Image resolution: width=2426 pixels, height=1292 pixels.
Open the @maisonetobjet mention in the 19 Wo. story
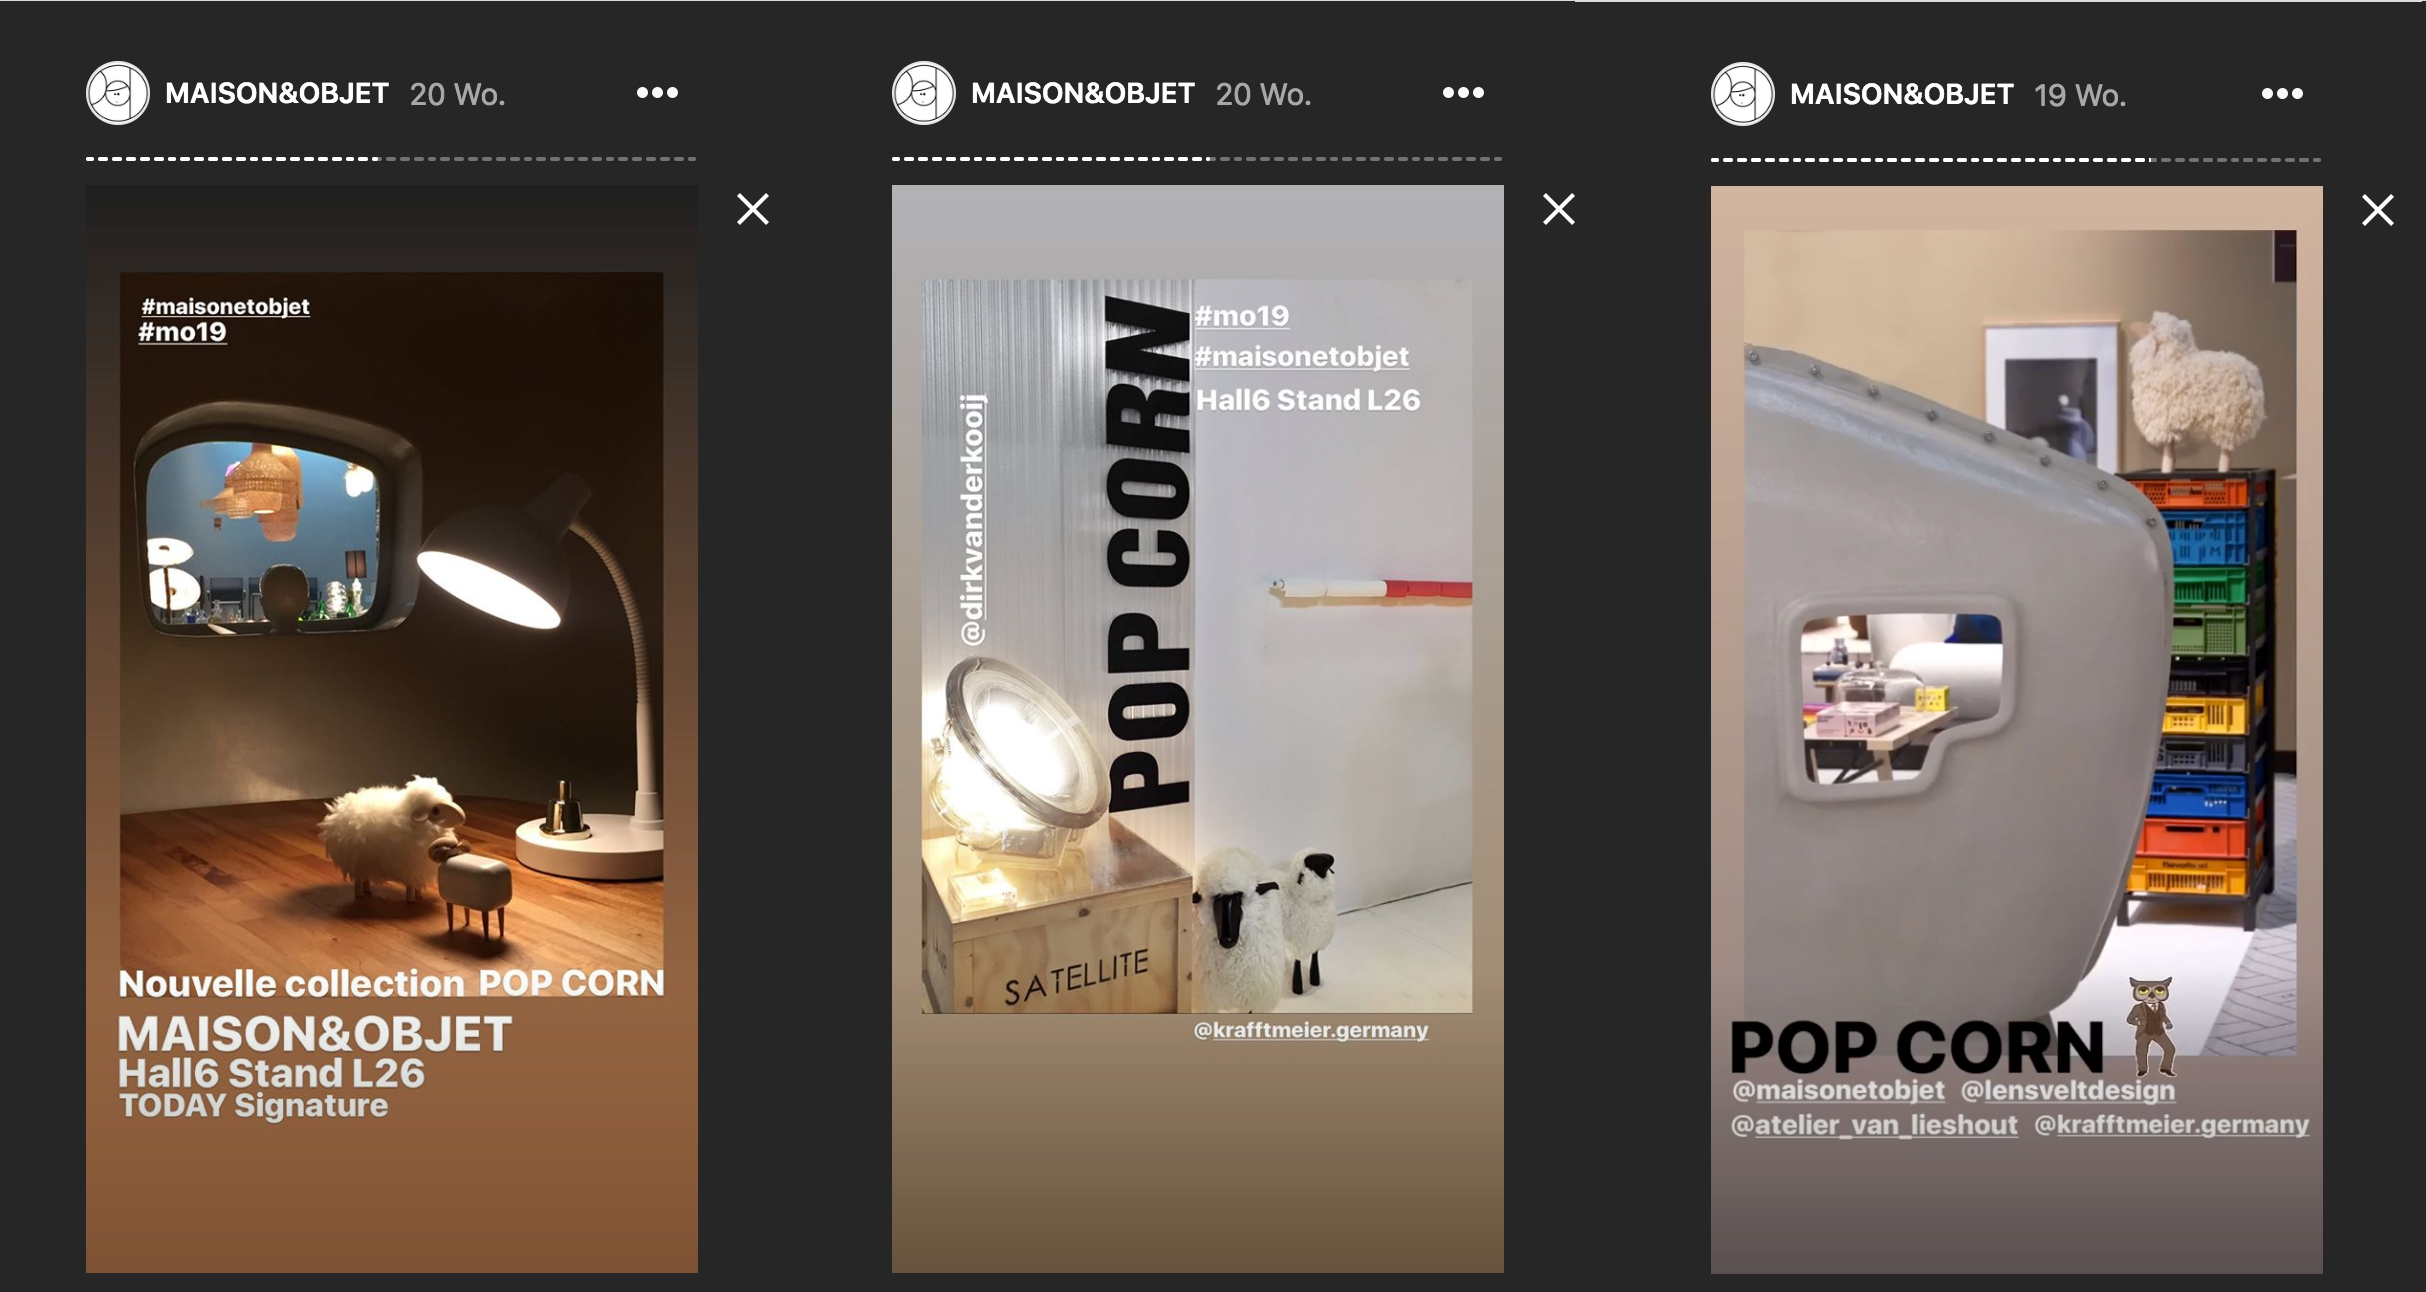[x=1838, y=1090]
